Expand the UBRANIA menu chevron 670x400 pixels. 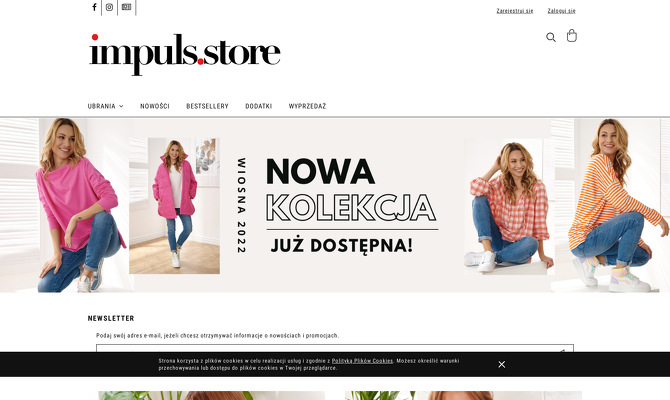coord(121,106)
